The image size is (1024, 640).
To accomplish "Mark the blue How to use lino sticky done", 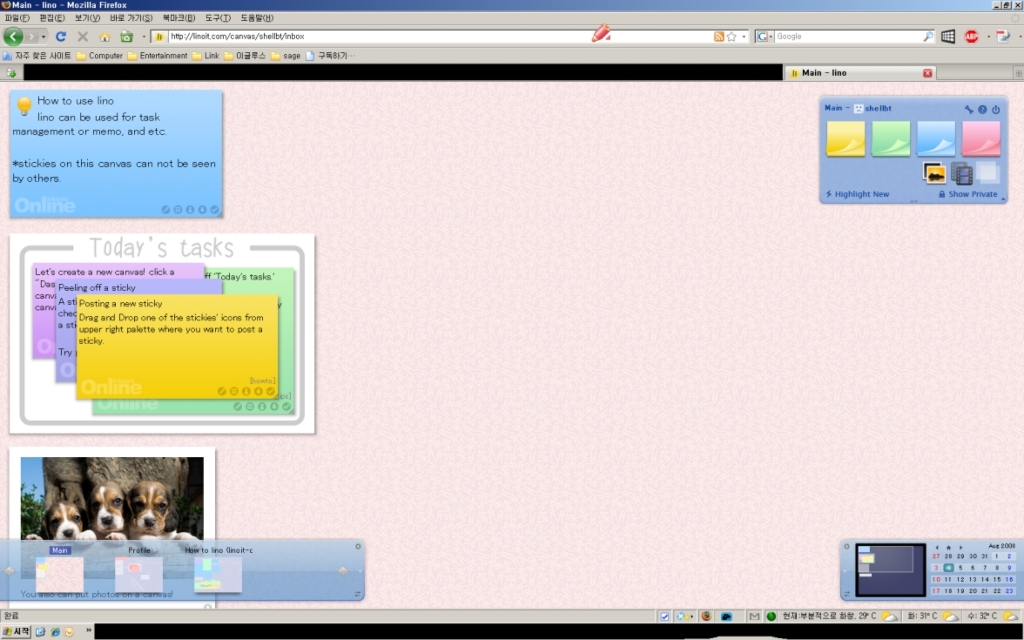I will click(214, 210).
